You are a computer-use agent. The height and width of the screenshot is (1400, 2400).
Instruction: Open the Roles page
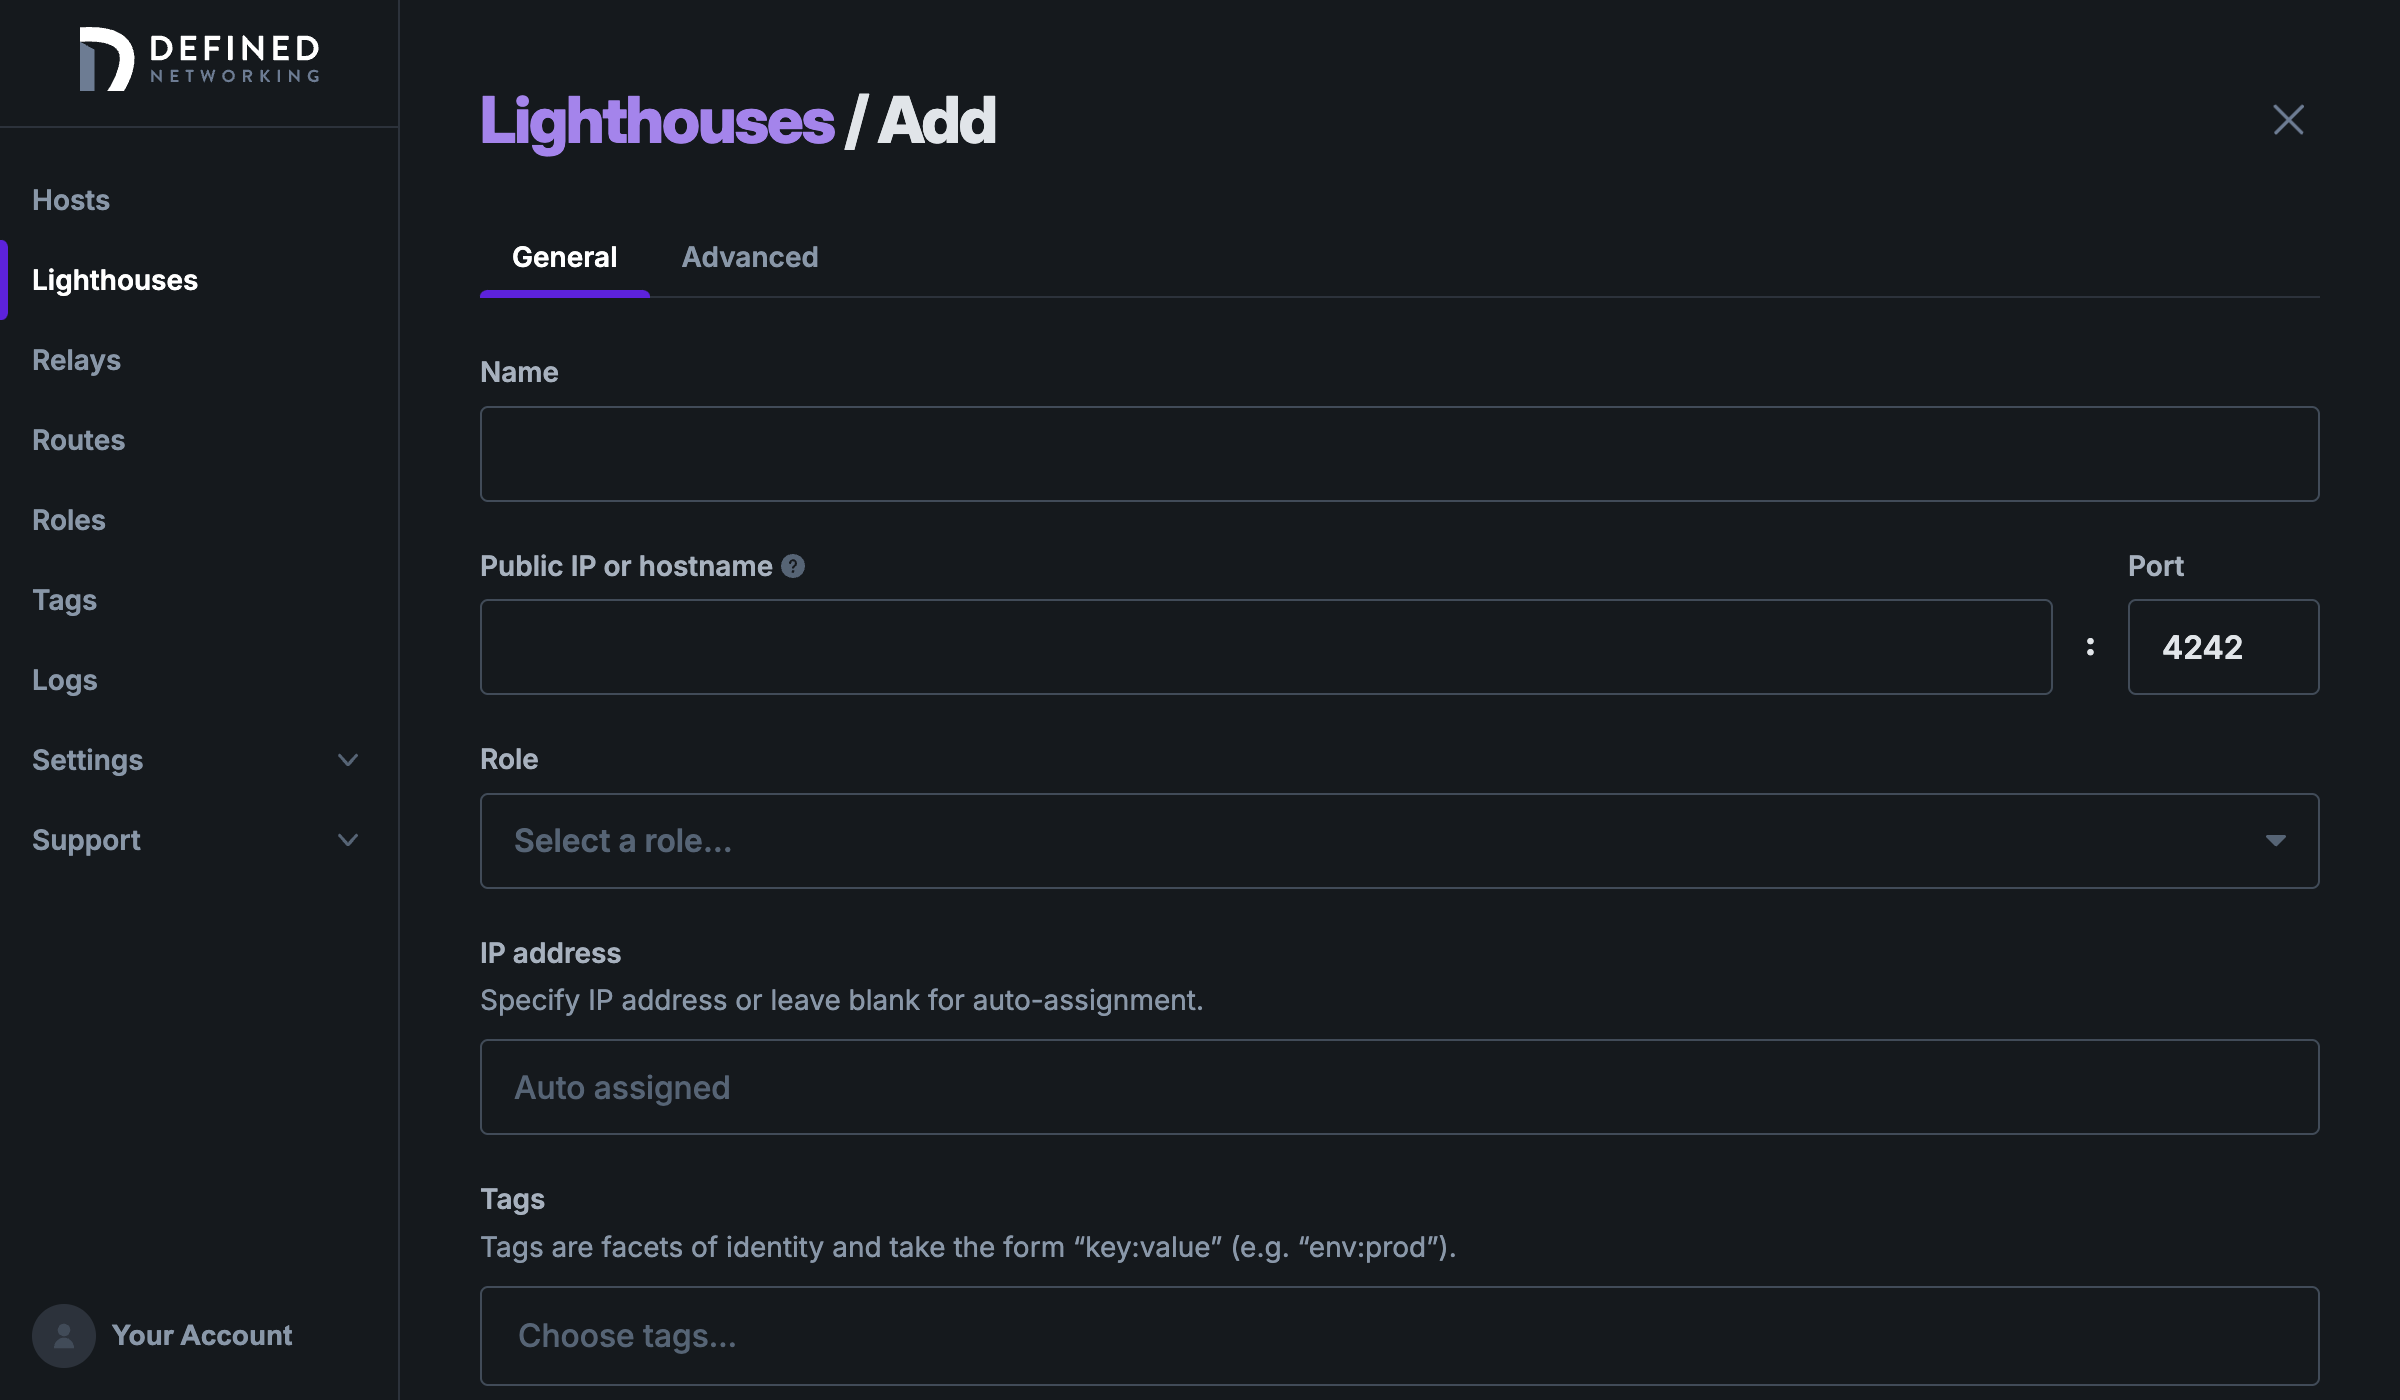68,520
